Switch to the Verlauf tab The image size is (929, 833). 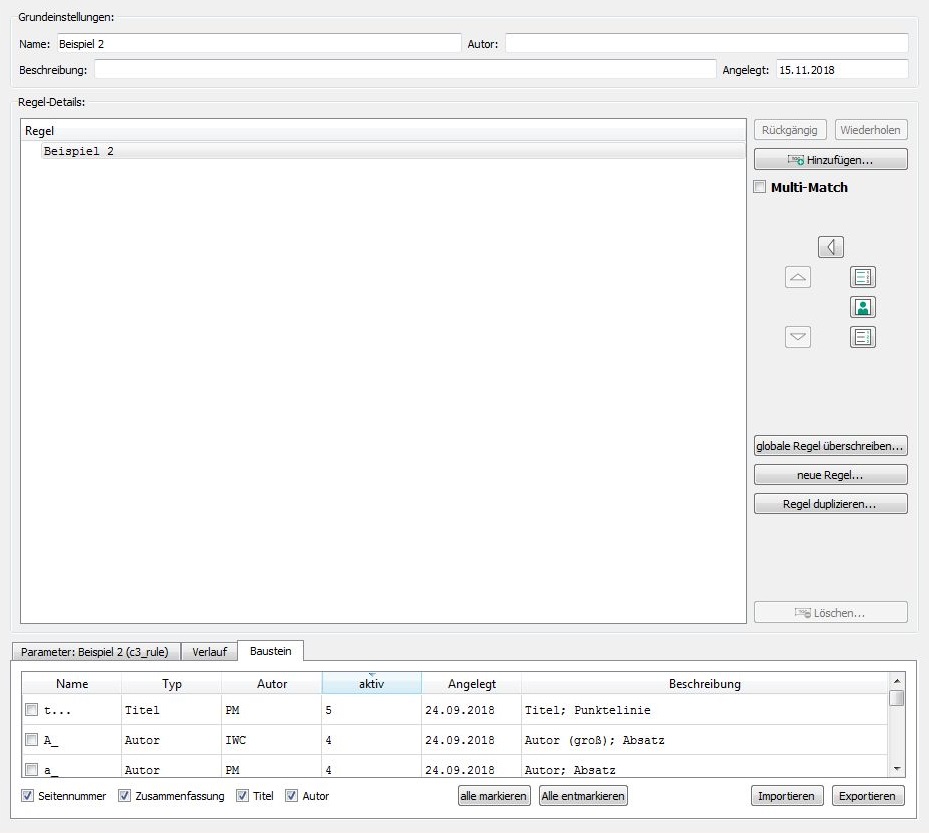[209, 652]
